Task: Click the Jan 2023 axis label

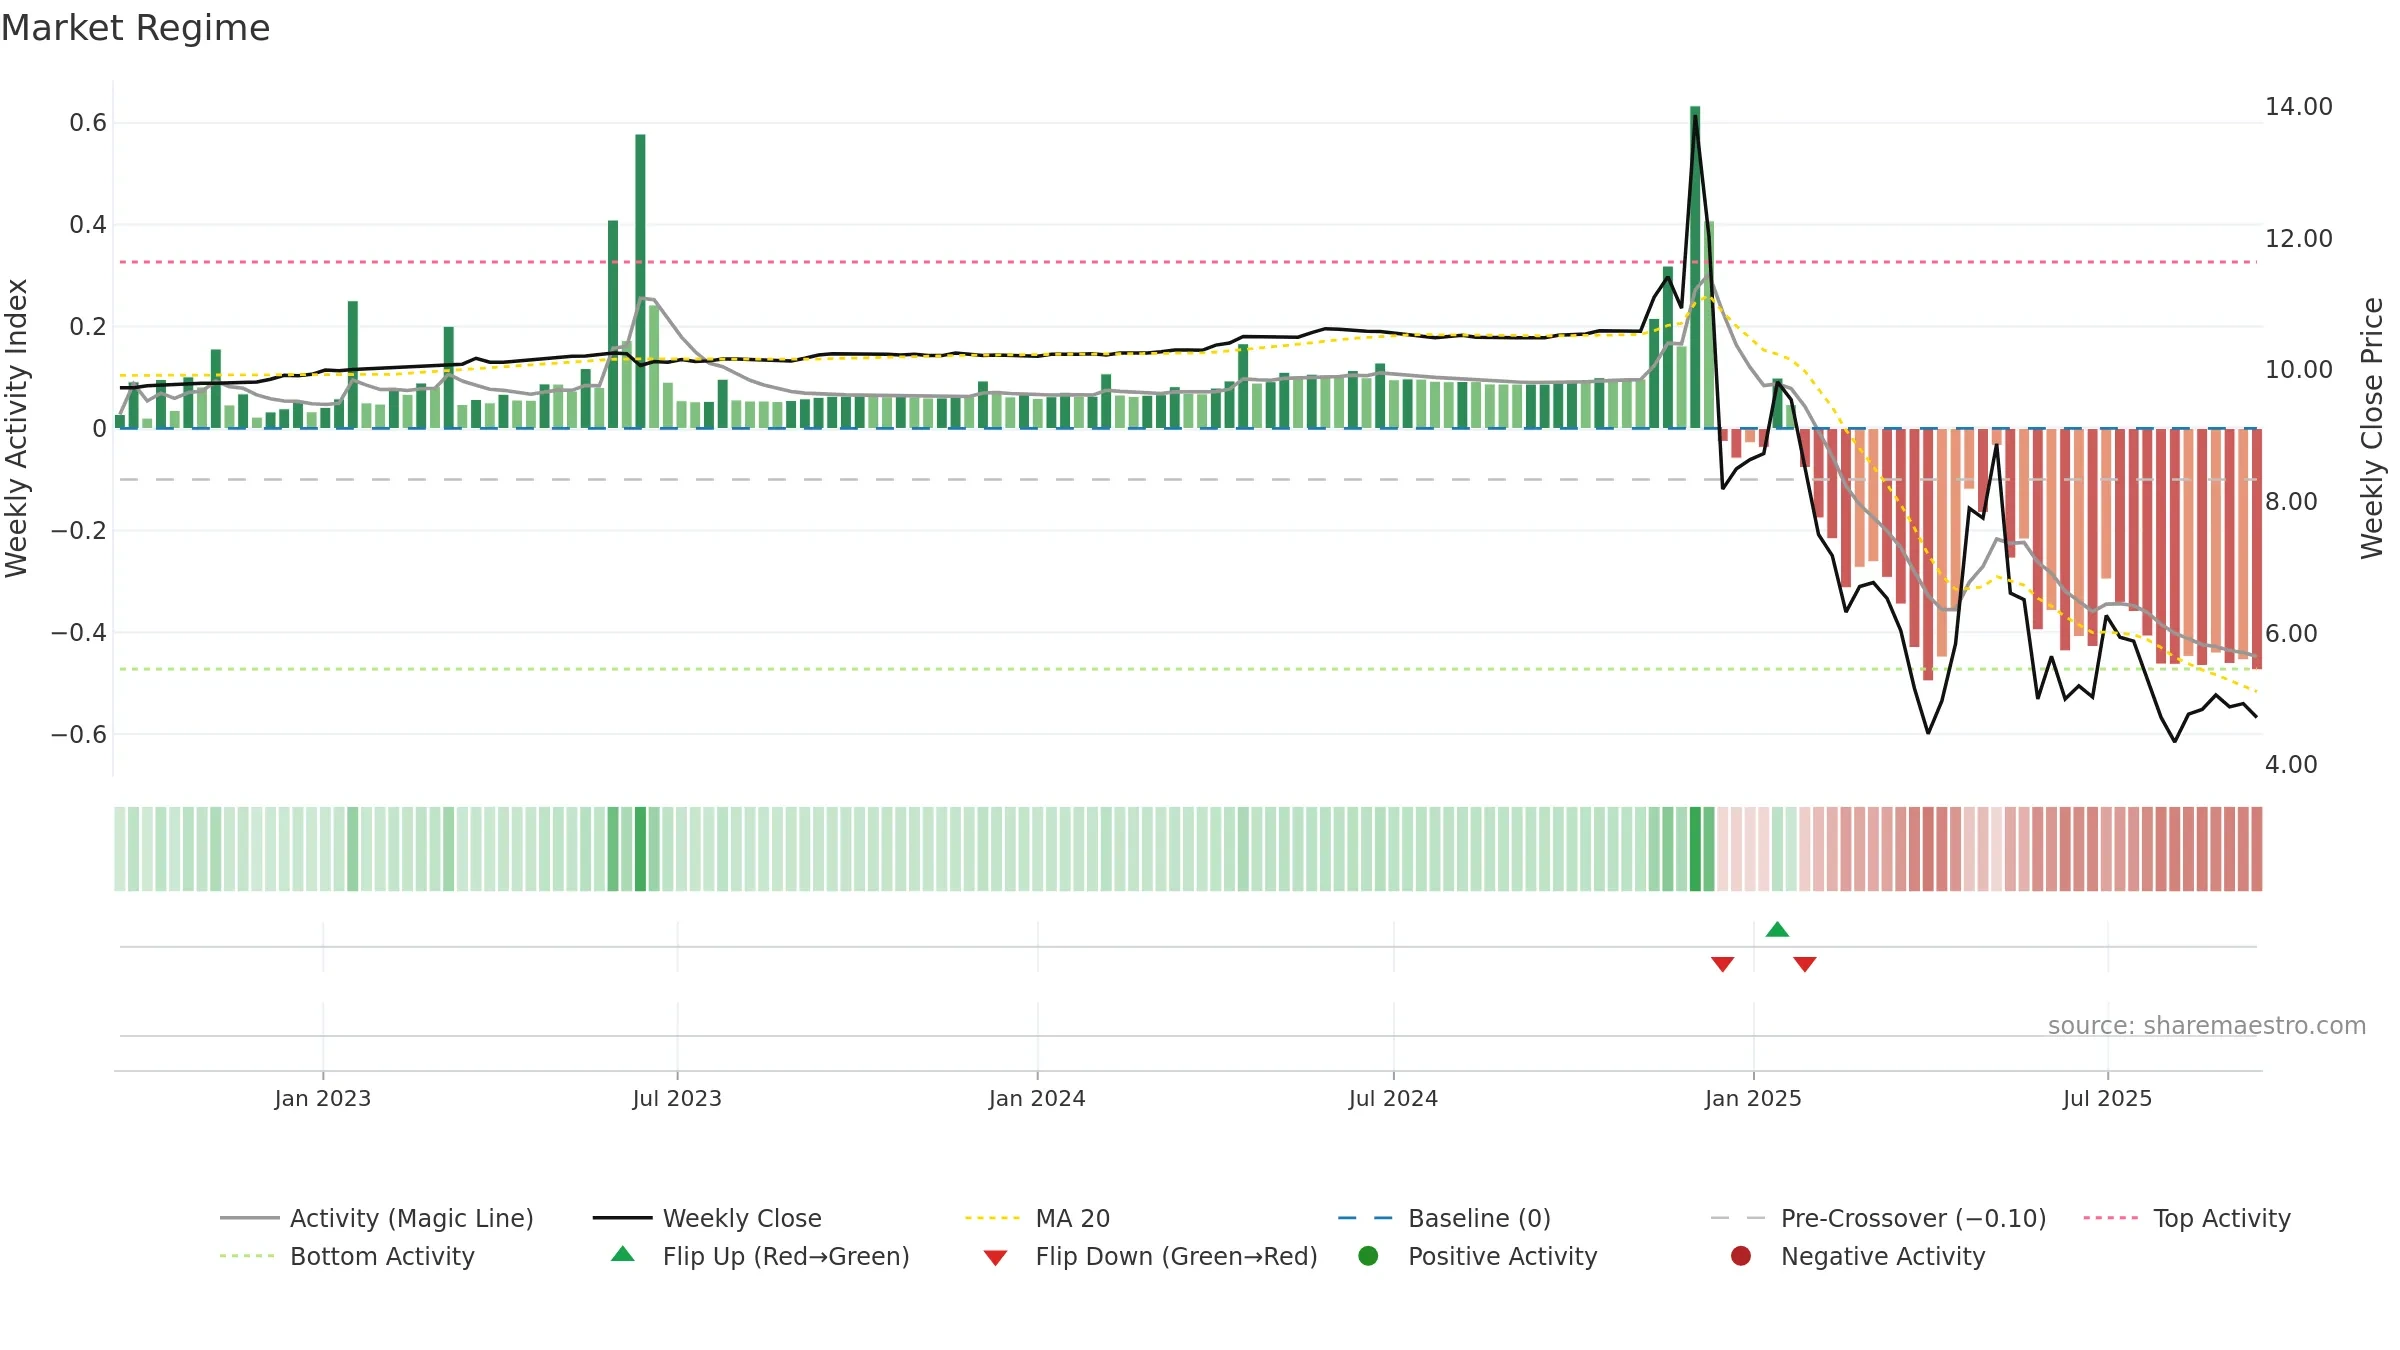Action: pos(323,1098)
